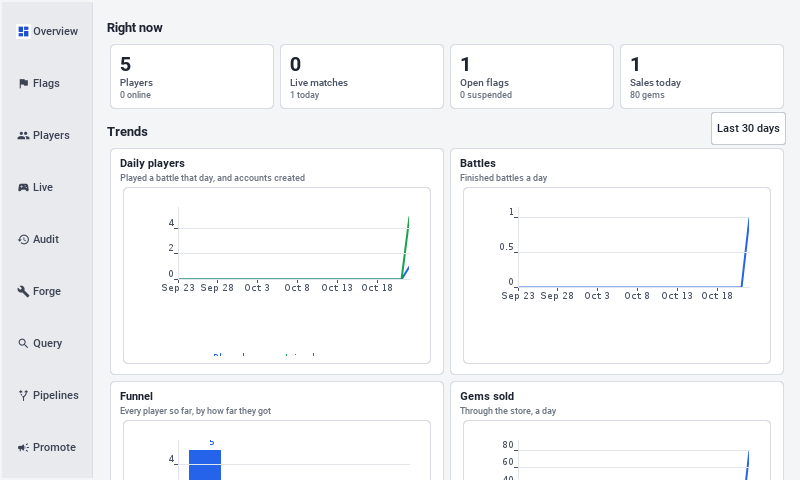Viewport: 800px width, 480px height.
Task: Click the Pipelines branch icon
Action: pos(23,396)
